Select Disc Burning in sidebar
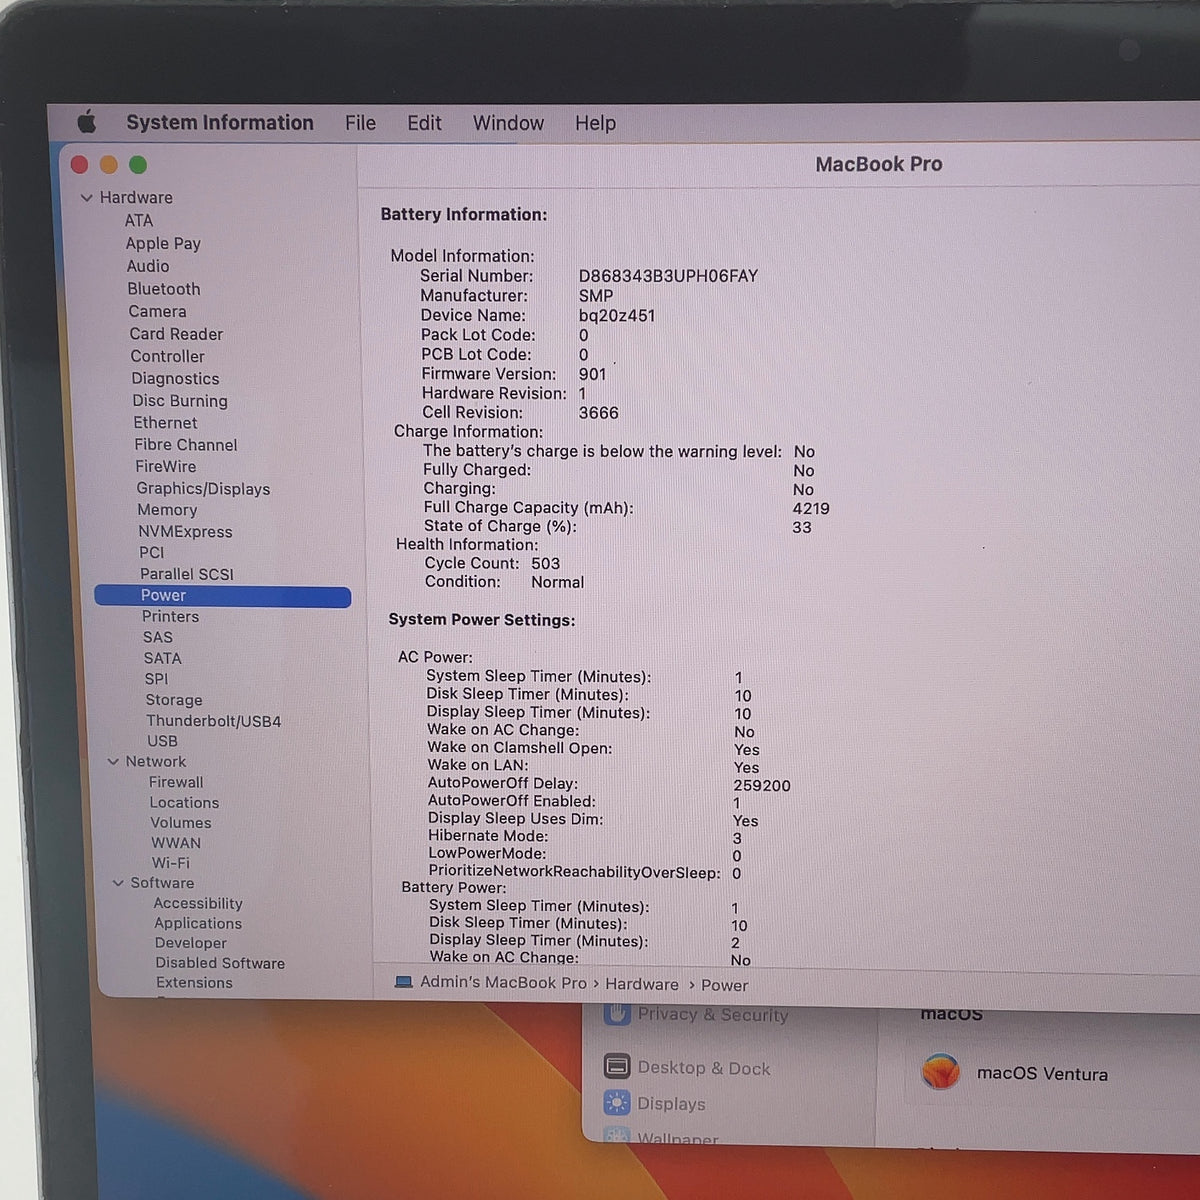1200x1200 pixels. 180,400
